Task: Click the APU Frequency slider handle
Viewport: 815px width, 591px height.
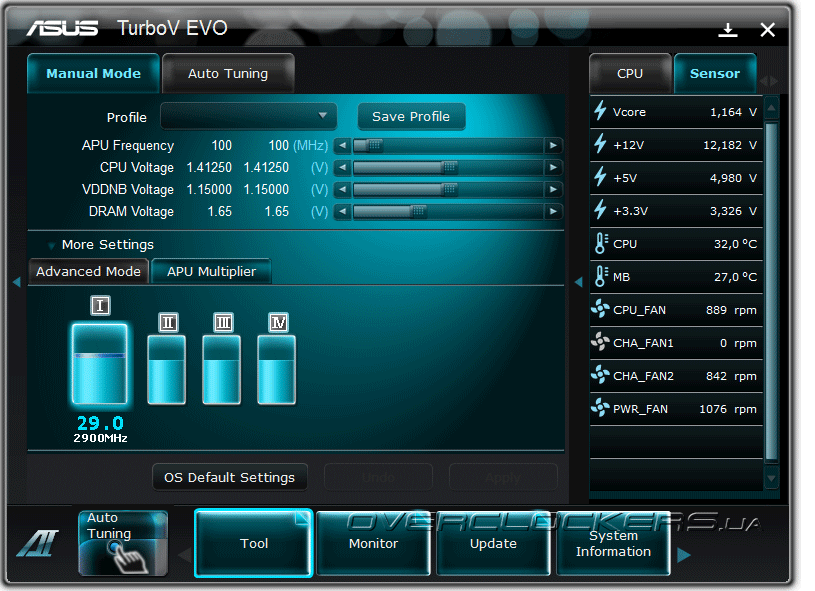Action: (x=374, y=146)
